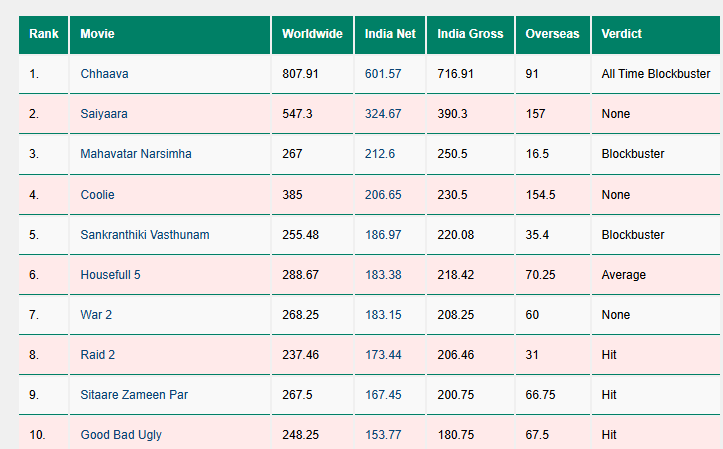Select overseas value 70.25
The height and width of the screenshot is (449, 723).
coord(540,275)
